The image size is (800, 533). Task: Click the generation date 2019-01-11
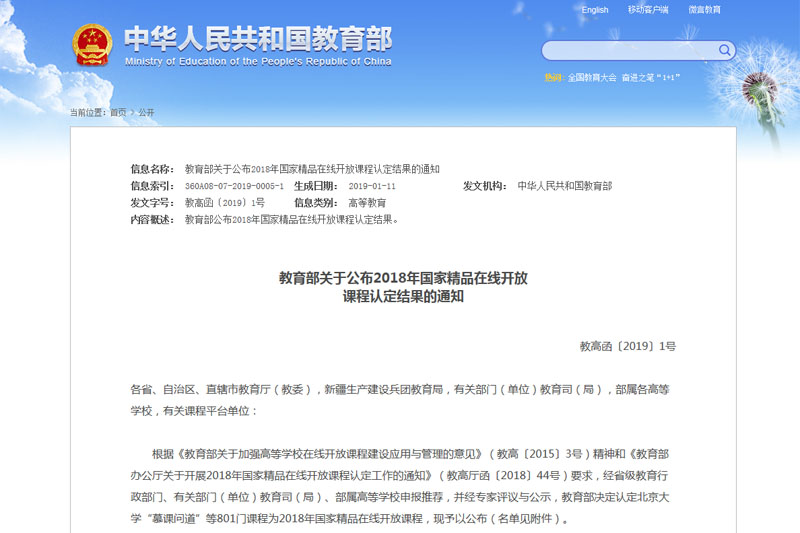372,186
